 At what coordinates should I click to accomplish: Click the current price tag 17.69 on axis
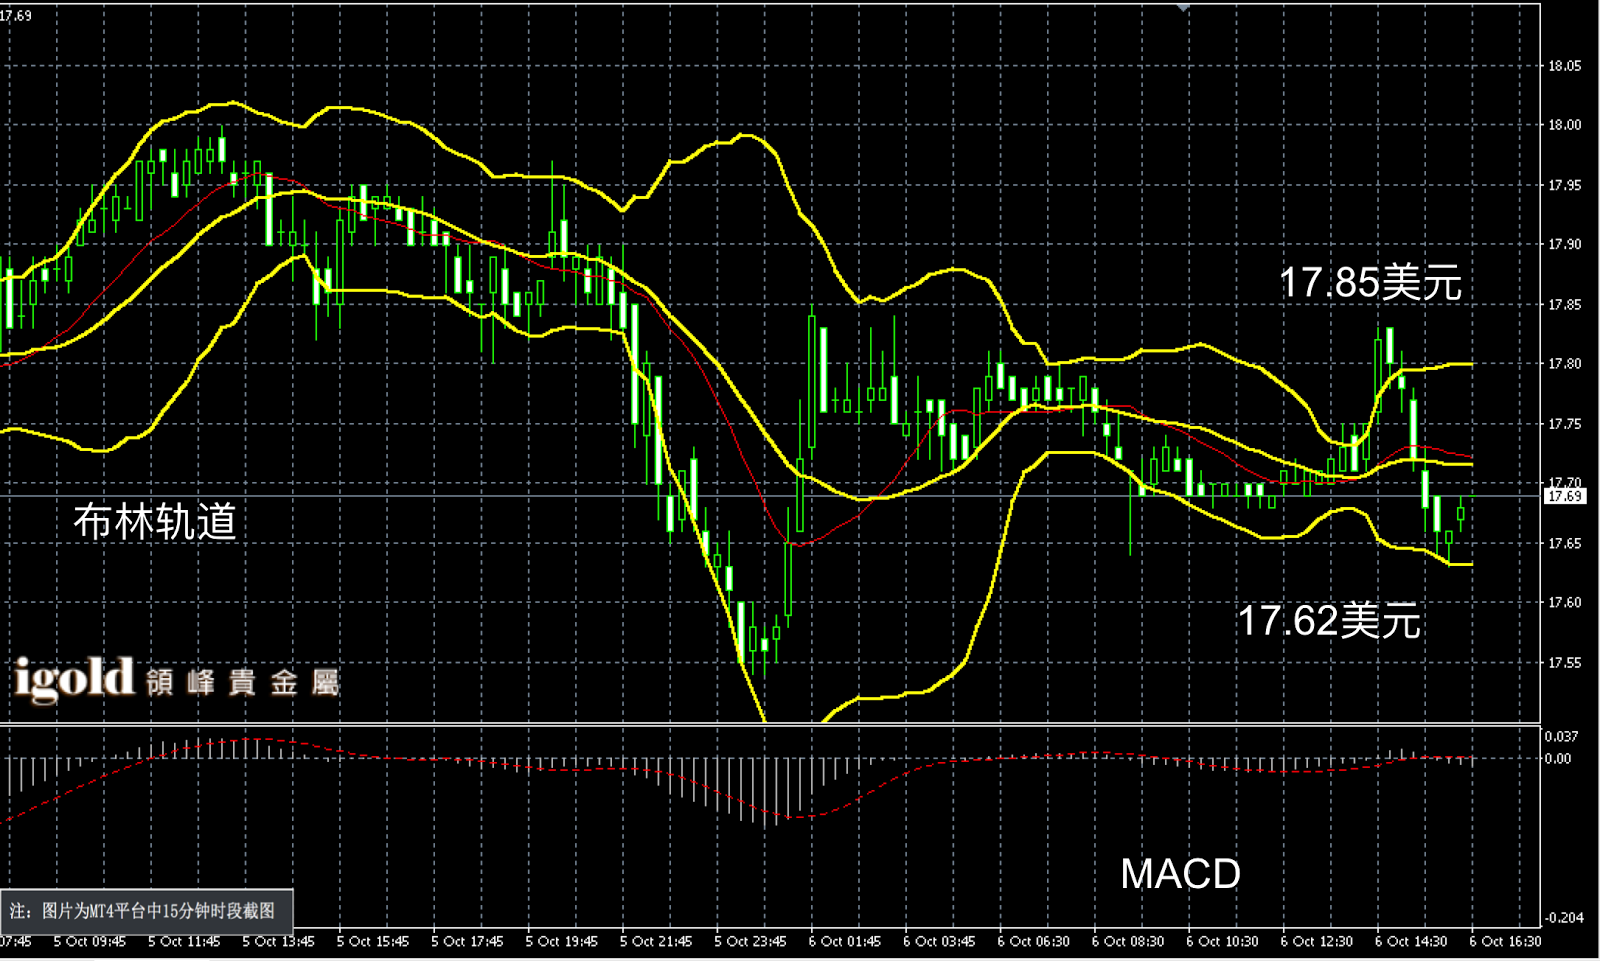click(x=1565, y=496)
